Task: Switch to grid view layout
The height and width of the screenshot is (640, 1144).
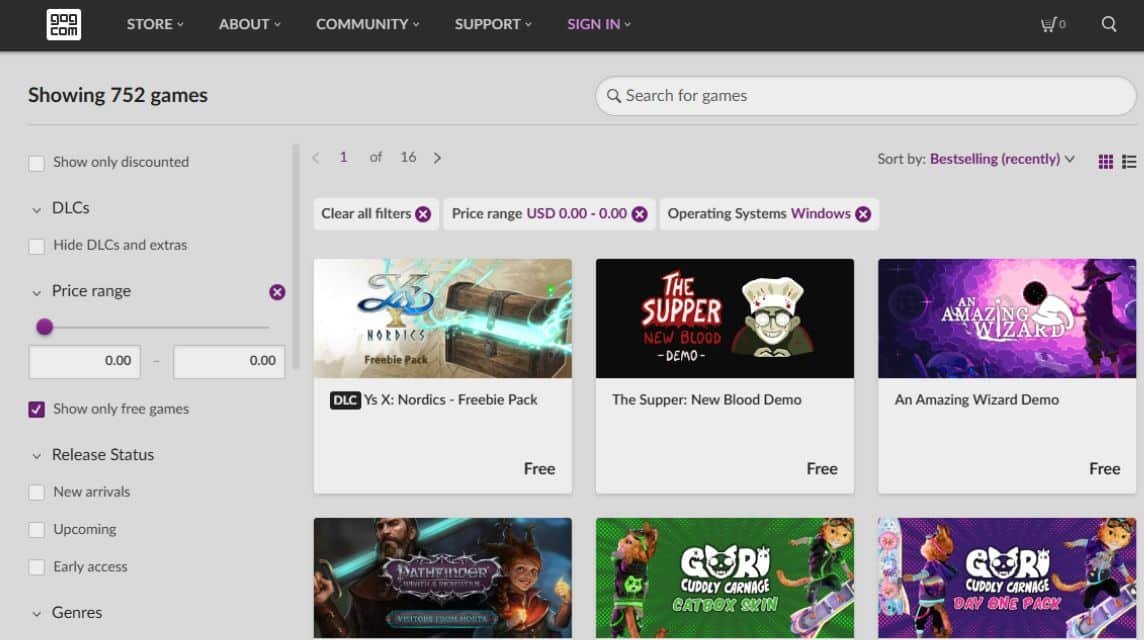Action: tap(1105, 160)
